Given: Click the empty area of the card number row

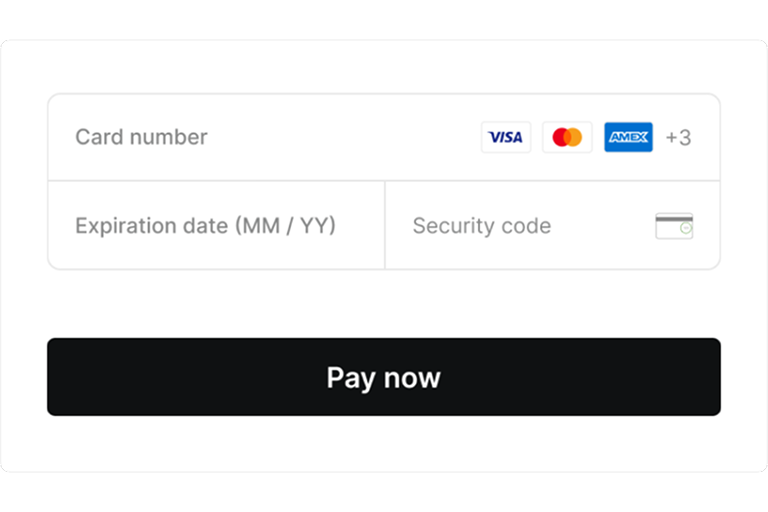Looking at the screenshot, I should tap(340, 137).
